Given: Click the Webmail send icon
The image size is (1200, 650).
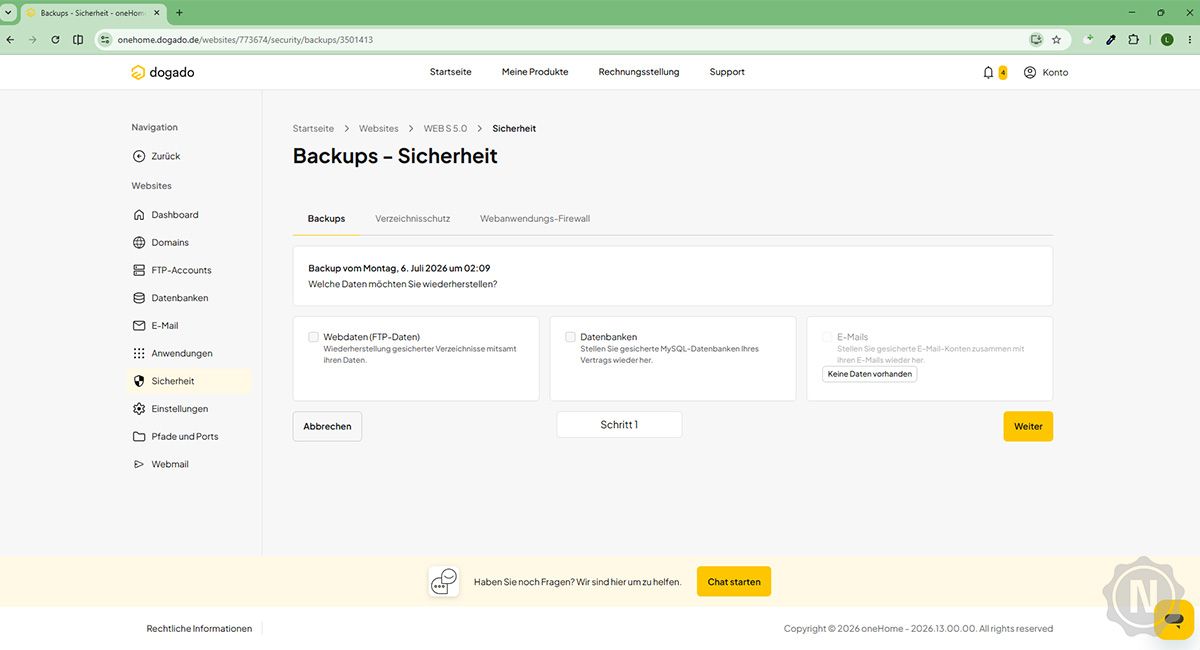Looking at the screenshot, I should point(139,464).
